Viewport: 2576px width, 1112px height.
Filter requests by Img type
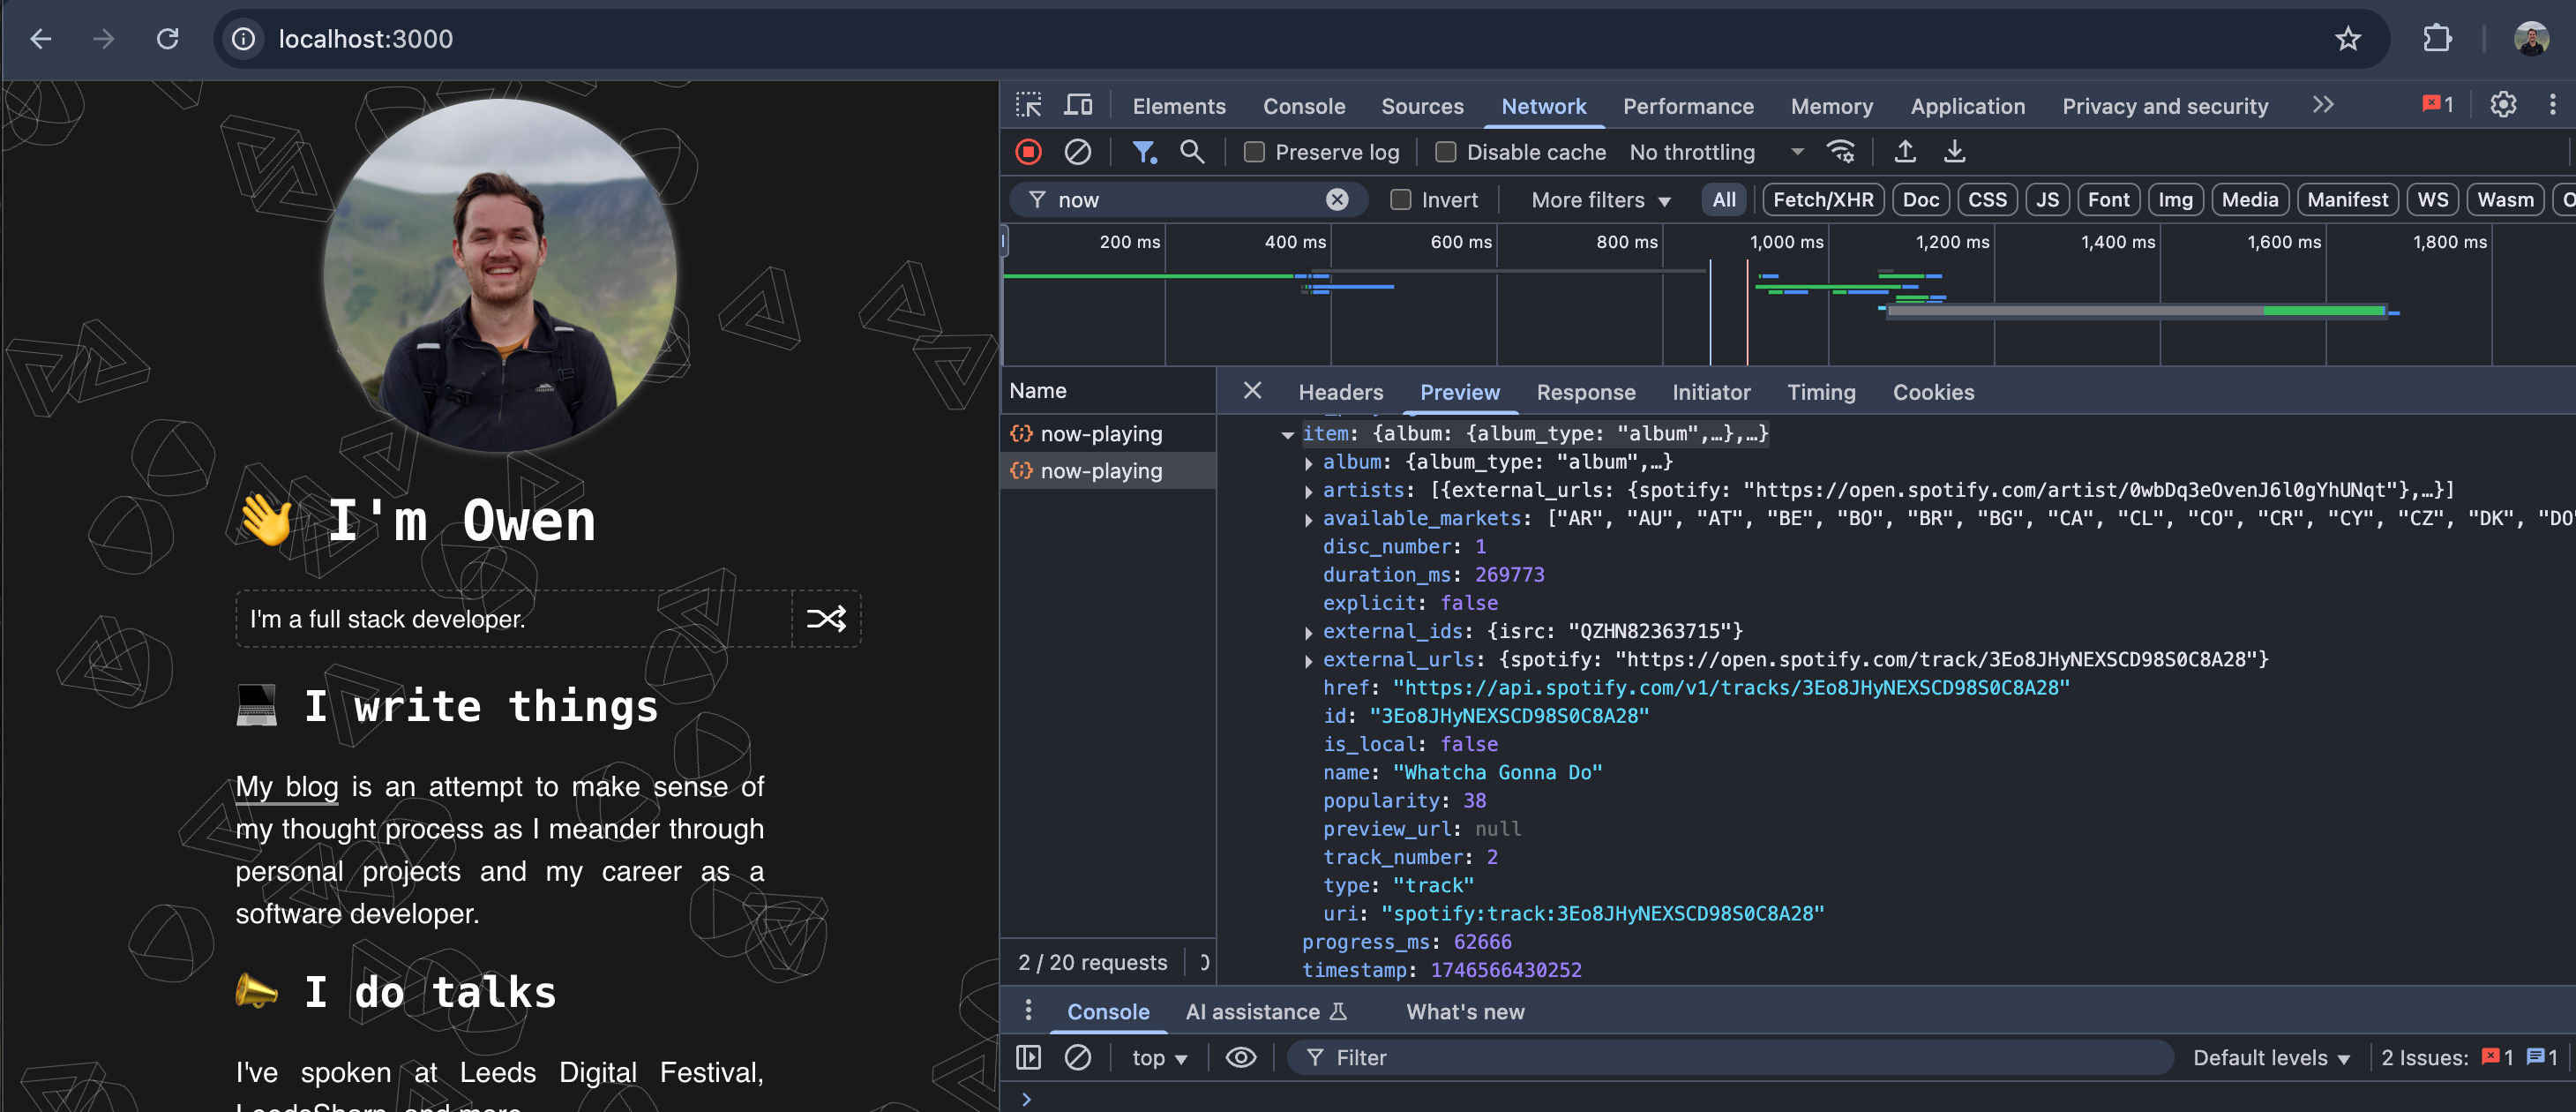click(2174, 200)
